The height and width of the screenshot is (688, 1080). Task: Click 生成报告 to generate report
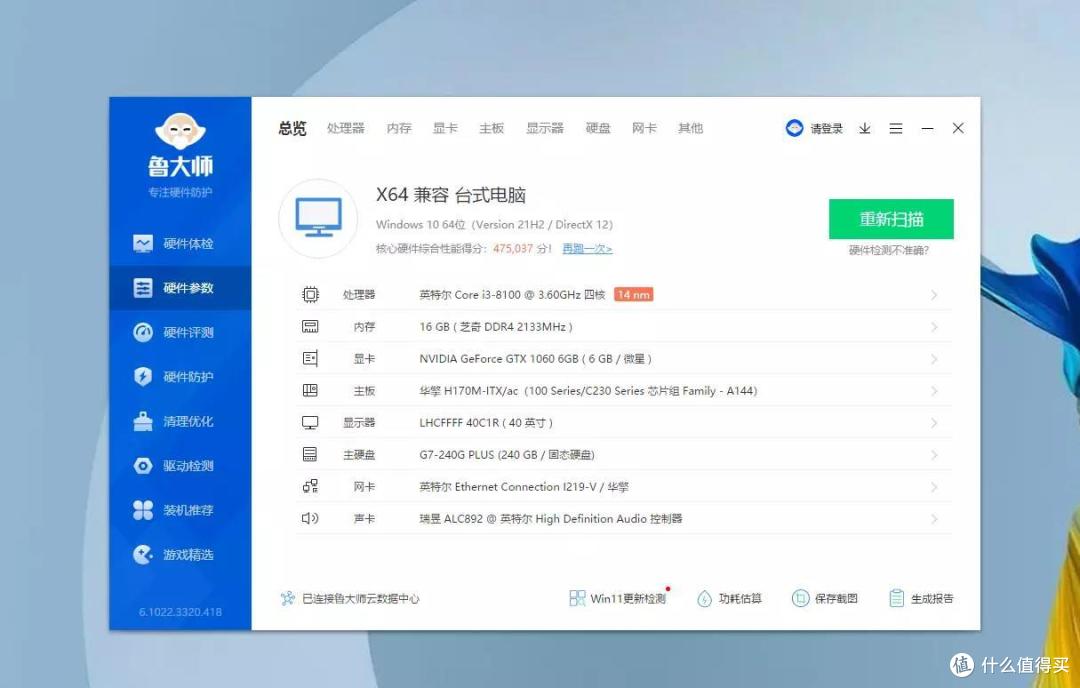tap(922, 598)
